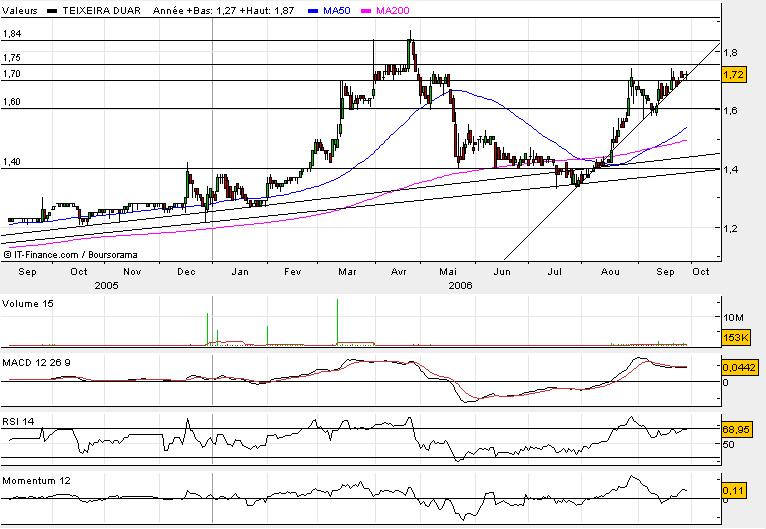Click the 'Fev' month label on time axis
The width and height of the screenshot is (766, 529).
click(x=293, y=272)
